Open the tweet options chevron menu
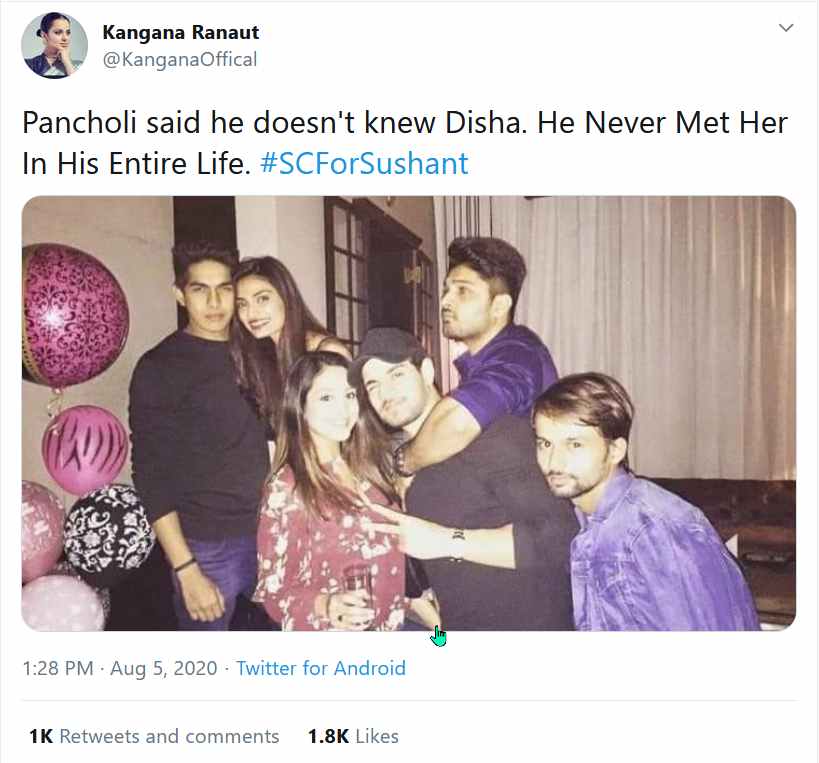 coord(786,28)
